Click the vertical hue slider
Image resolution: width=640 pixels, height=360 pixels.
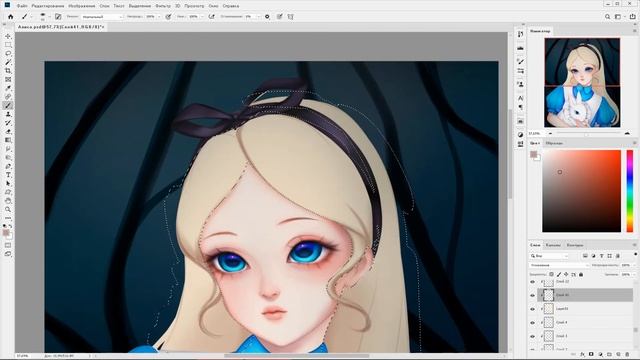coord(630,191)
